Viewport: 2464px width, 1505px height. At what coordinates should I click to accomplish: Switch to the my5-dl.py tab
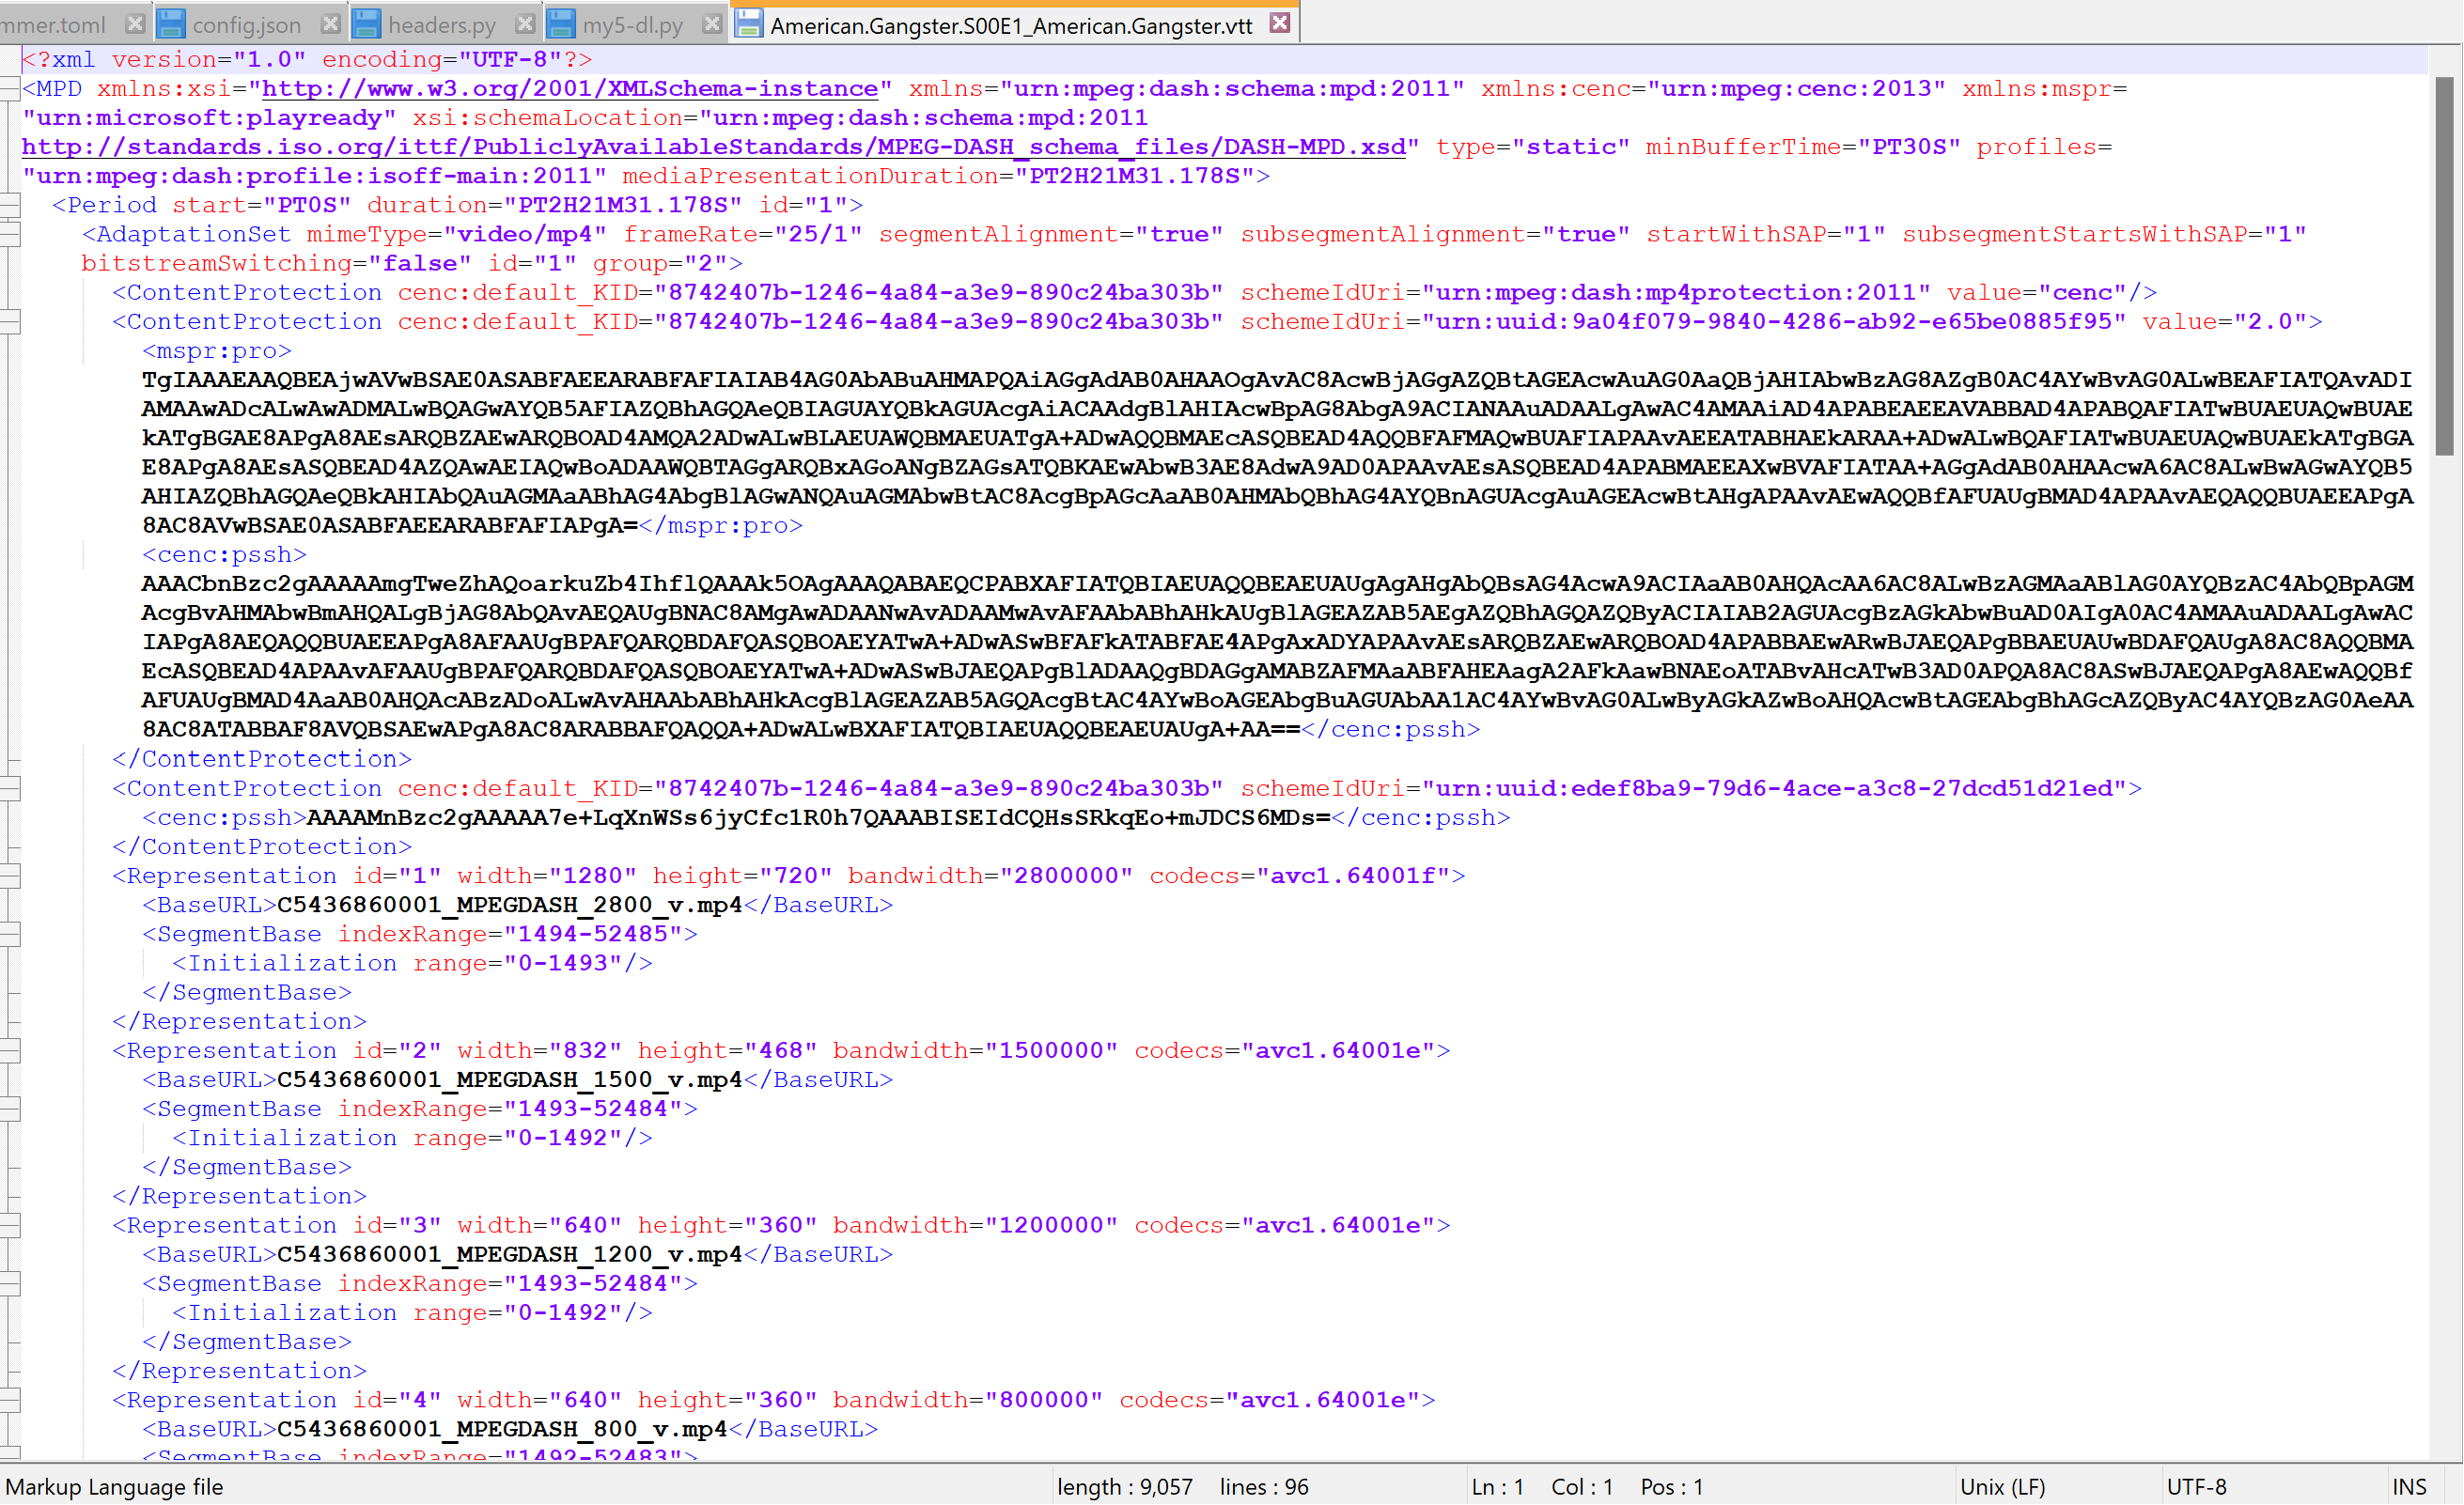(632, 25)
